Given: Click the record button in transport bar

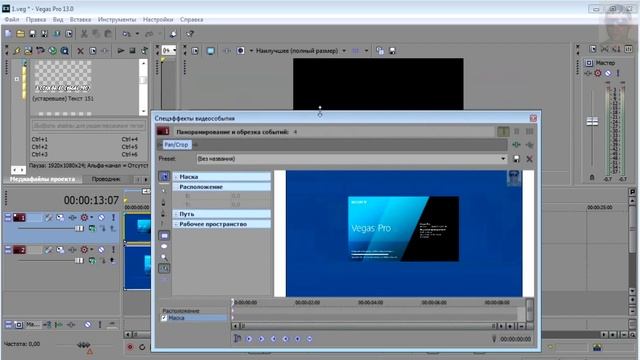Looking at the screenshot, I should 130,347.
